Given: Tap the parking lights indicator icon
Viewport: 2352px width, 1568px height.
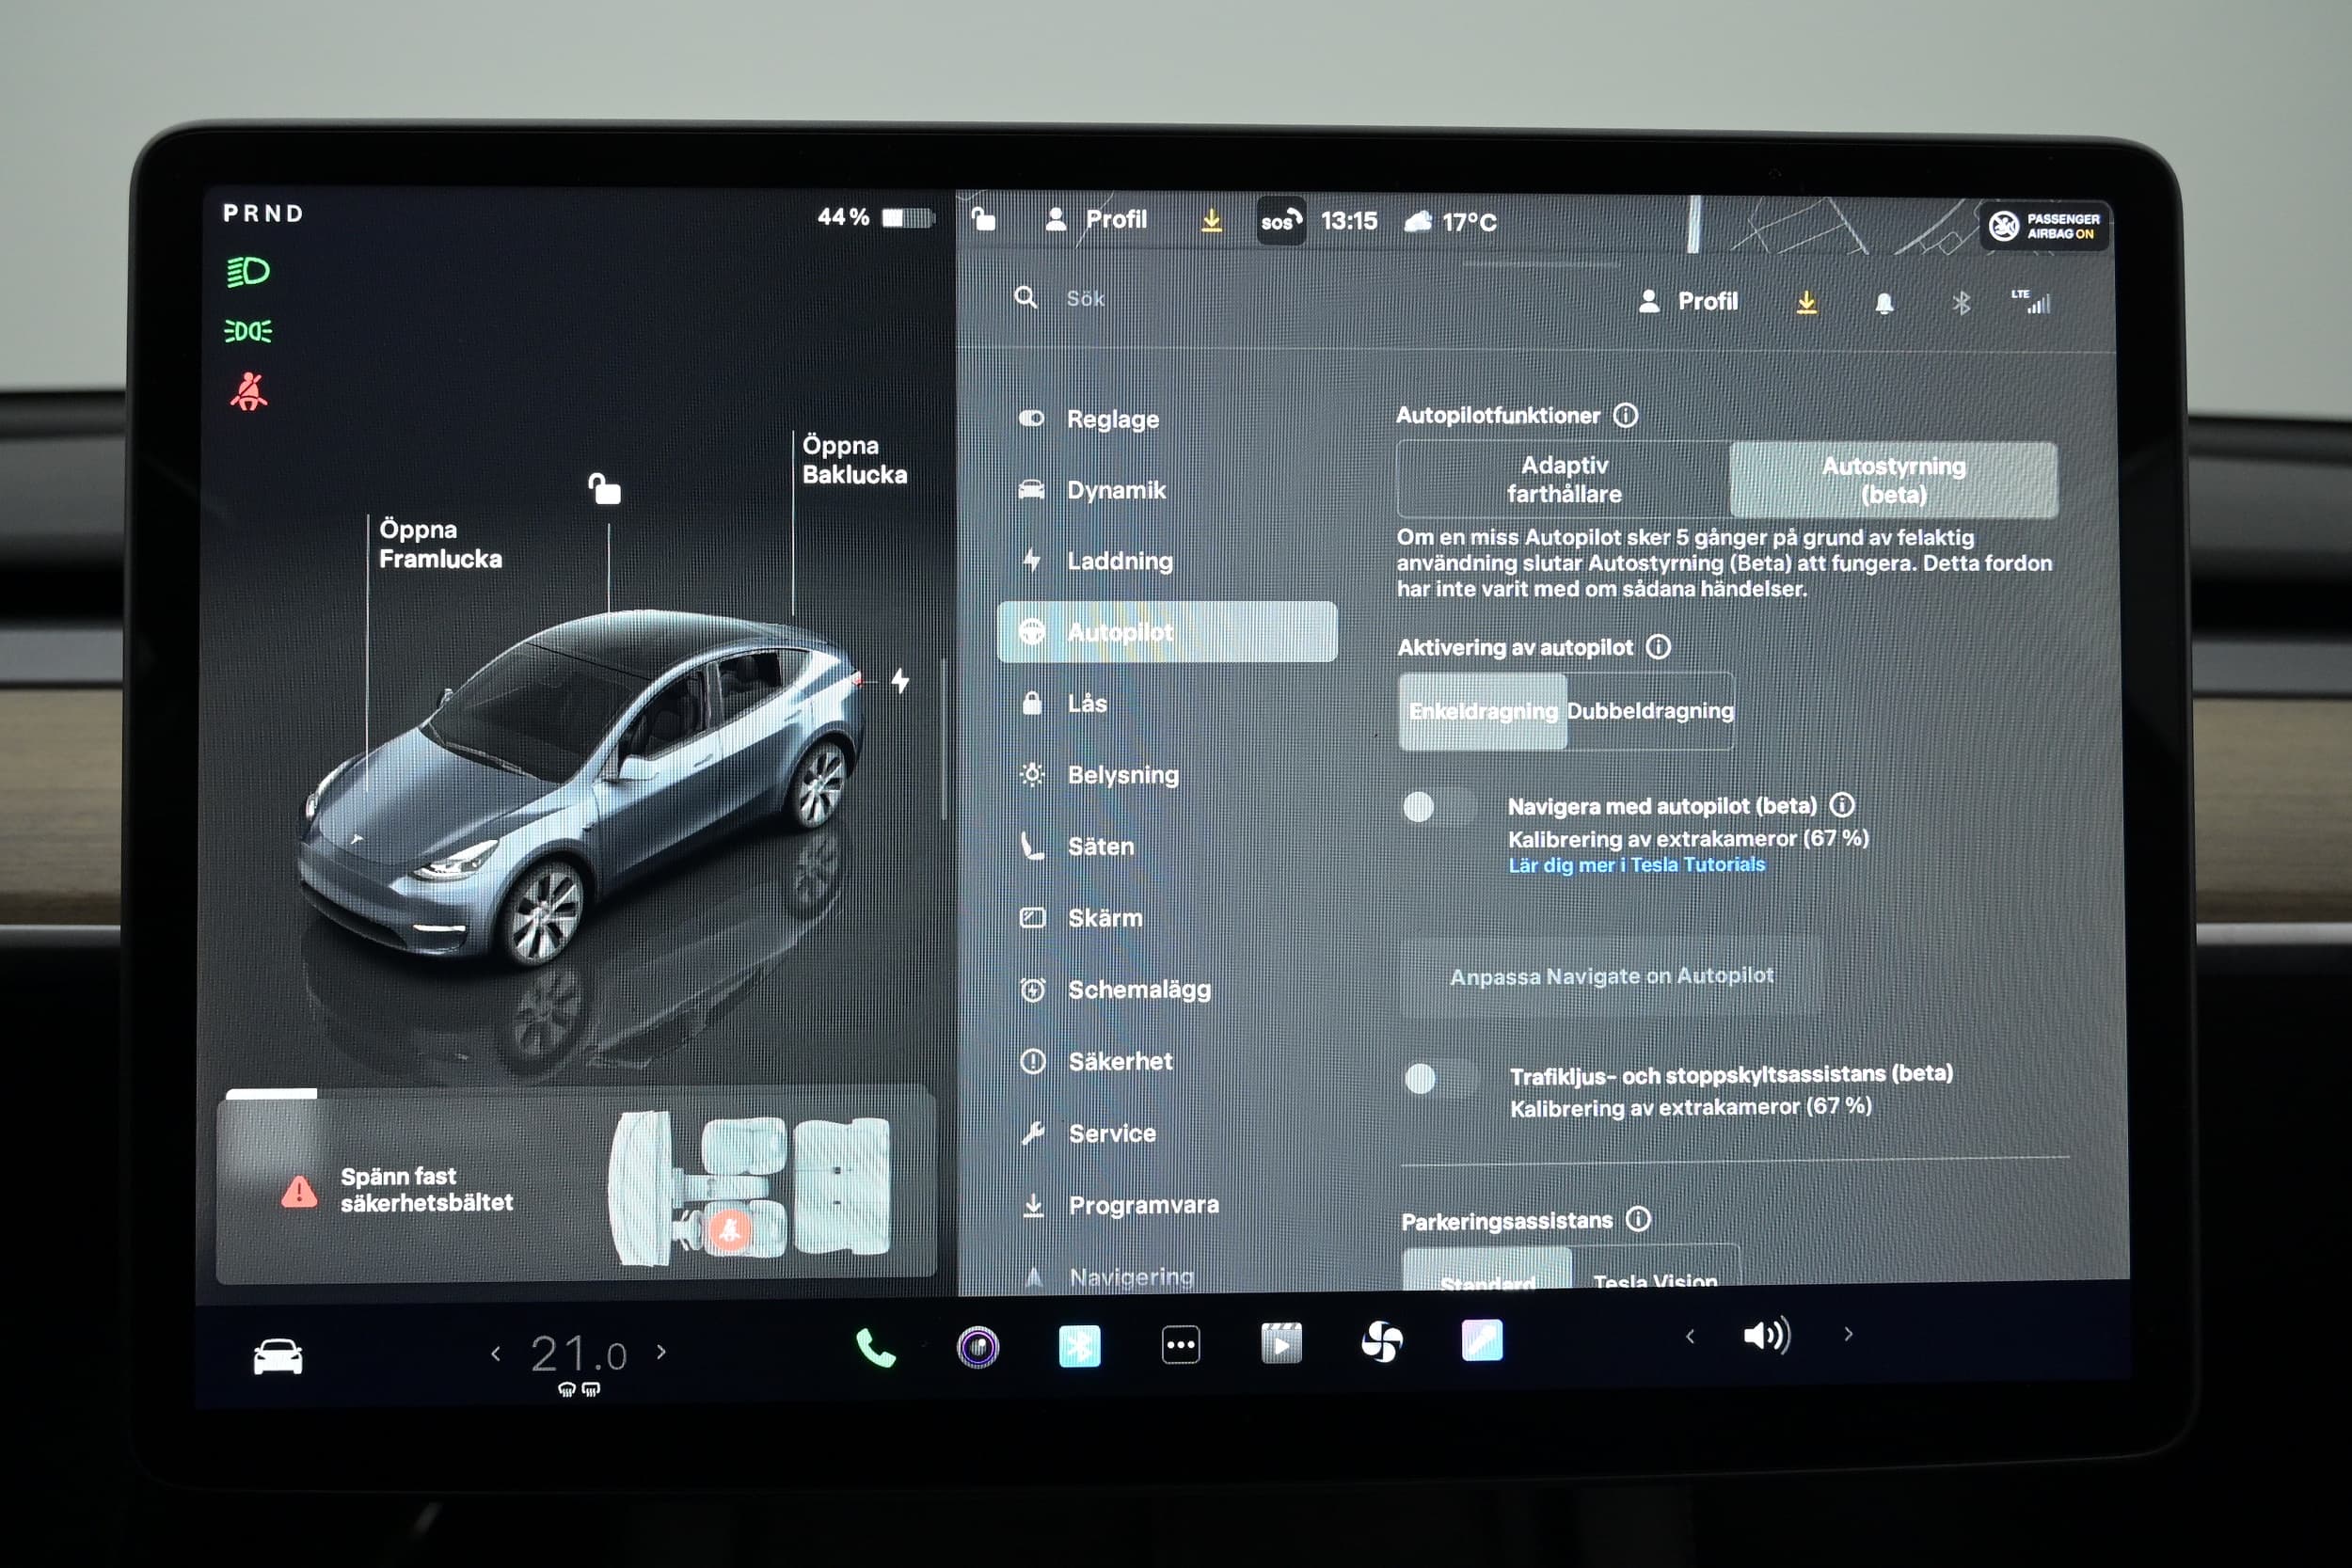Looking at the screenshot, I should click(247, 331).
